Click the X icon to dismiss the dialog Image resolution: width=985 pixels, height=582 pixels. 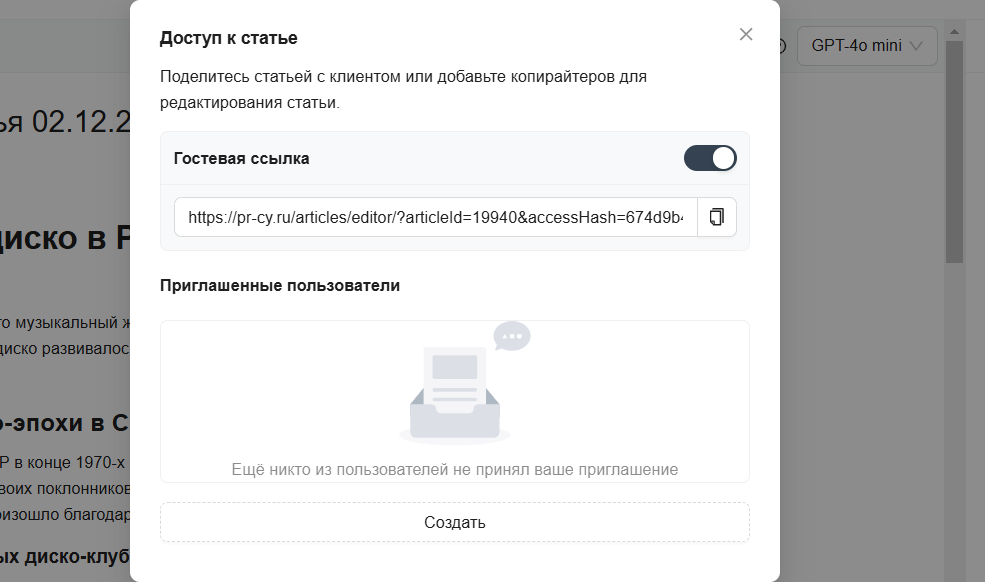745,33
